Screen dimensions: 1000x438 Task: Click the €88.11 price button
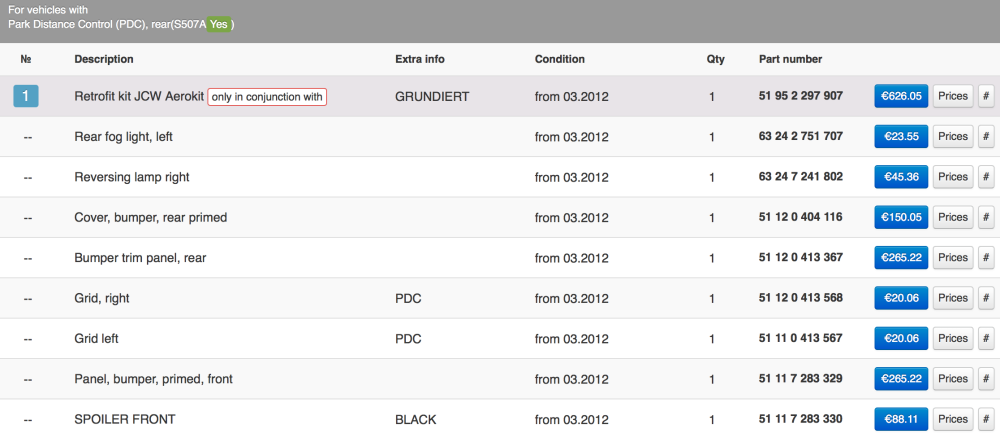[901, 419]
